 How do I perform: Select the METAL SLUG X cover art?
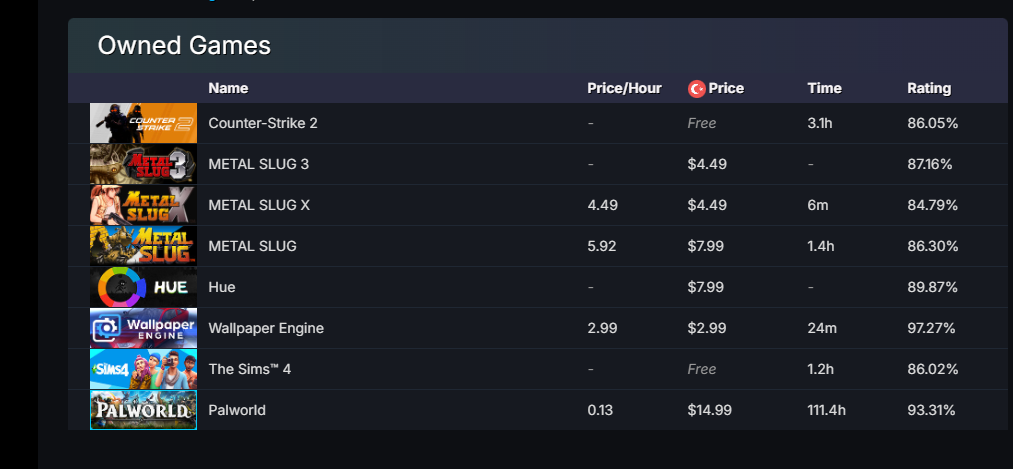pyautogui.click(x=143, y=205)
